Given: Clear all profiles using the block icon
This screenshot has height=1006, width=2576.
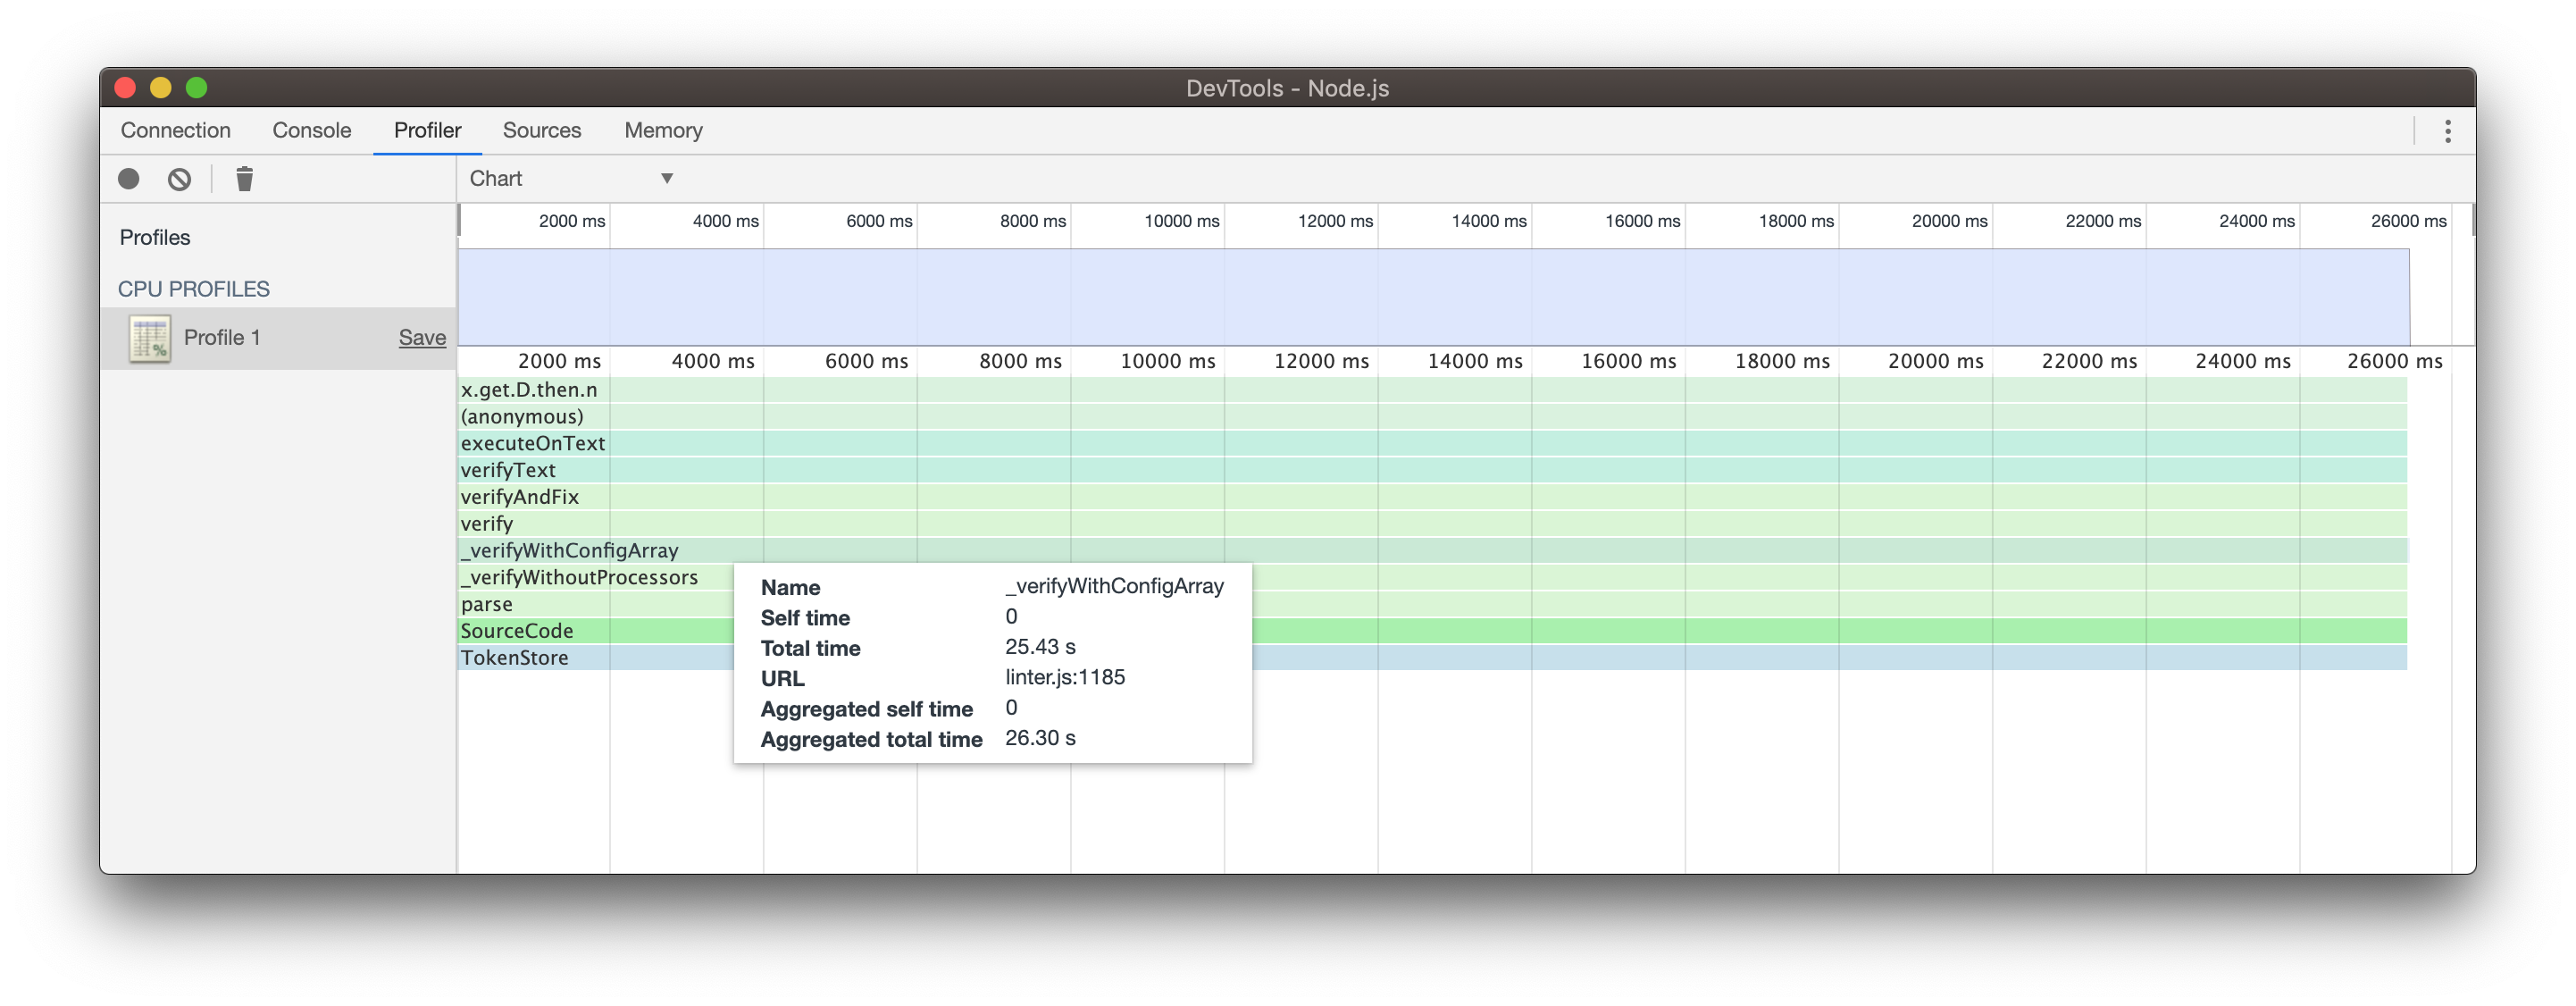Looking at the screenshot, I should click(179, 178).
